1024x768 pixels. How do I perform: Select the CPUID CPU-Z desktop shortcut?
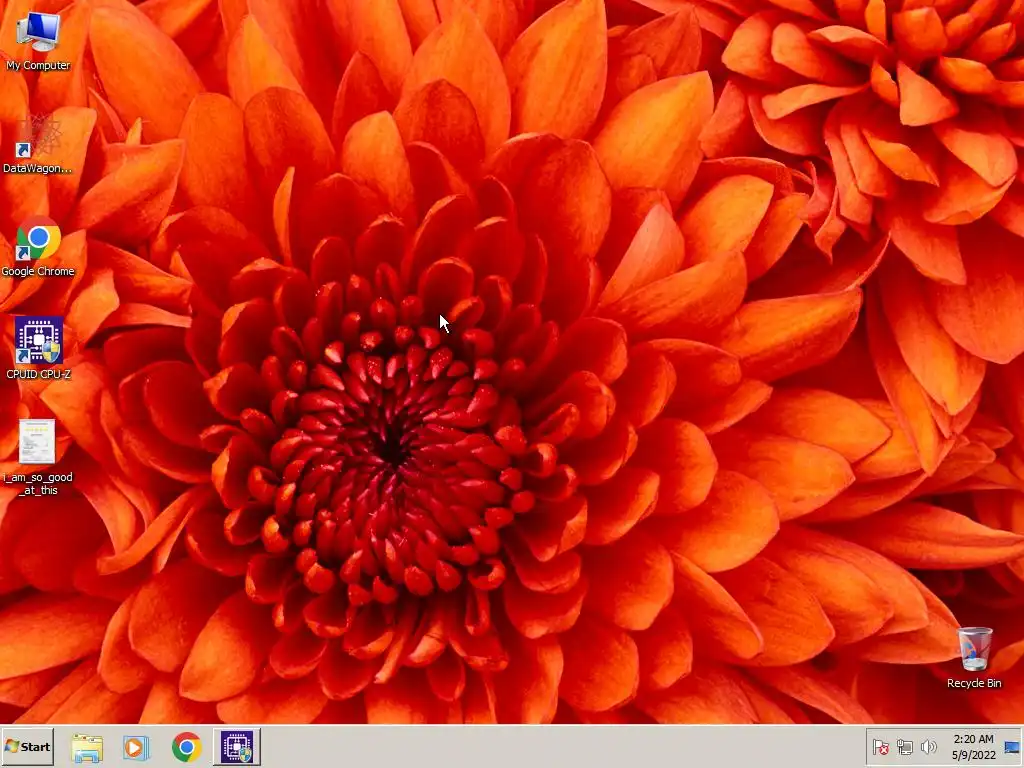click(x=39, y=340)
